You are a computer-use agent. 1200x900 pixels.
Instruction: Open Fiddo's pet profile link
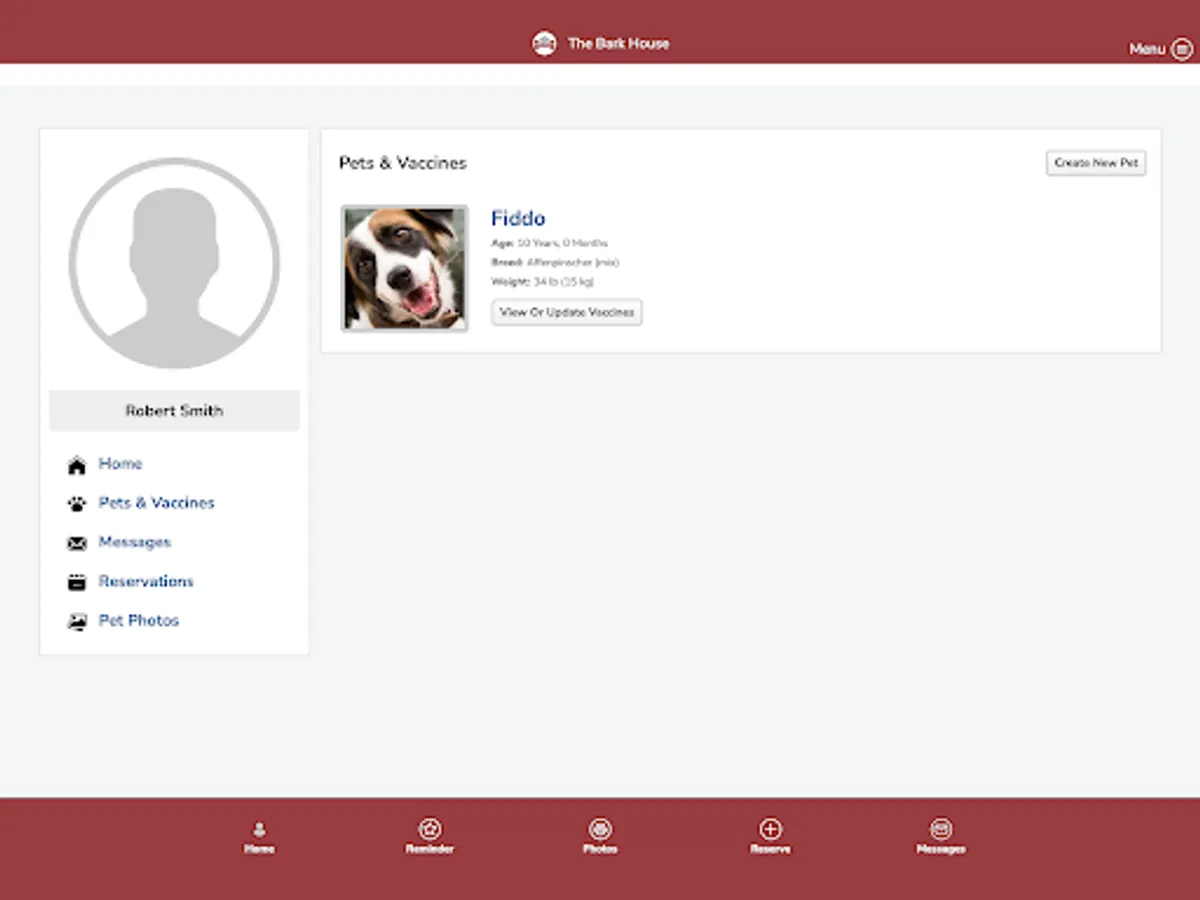coord(518,218)
